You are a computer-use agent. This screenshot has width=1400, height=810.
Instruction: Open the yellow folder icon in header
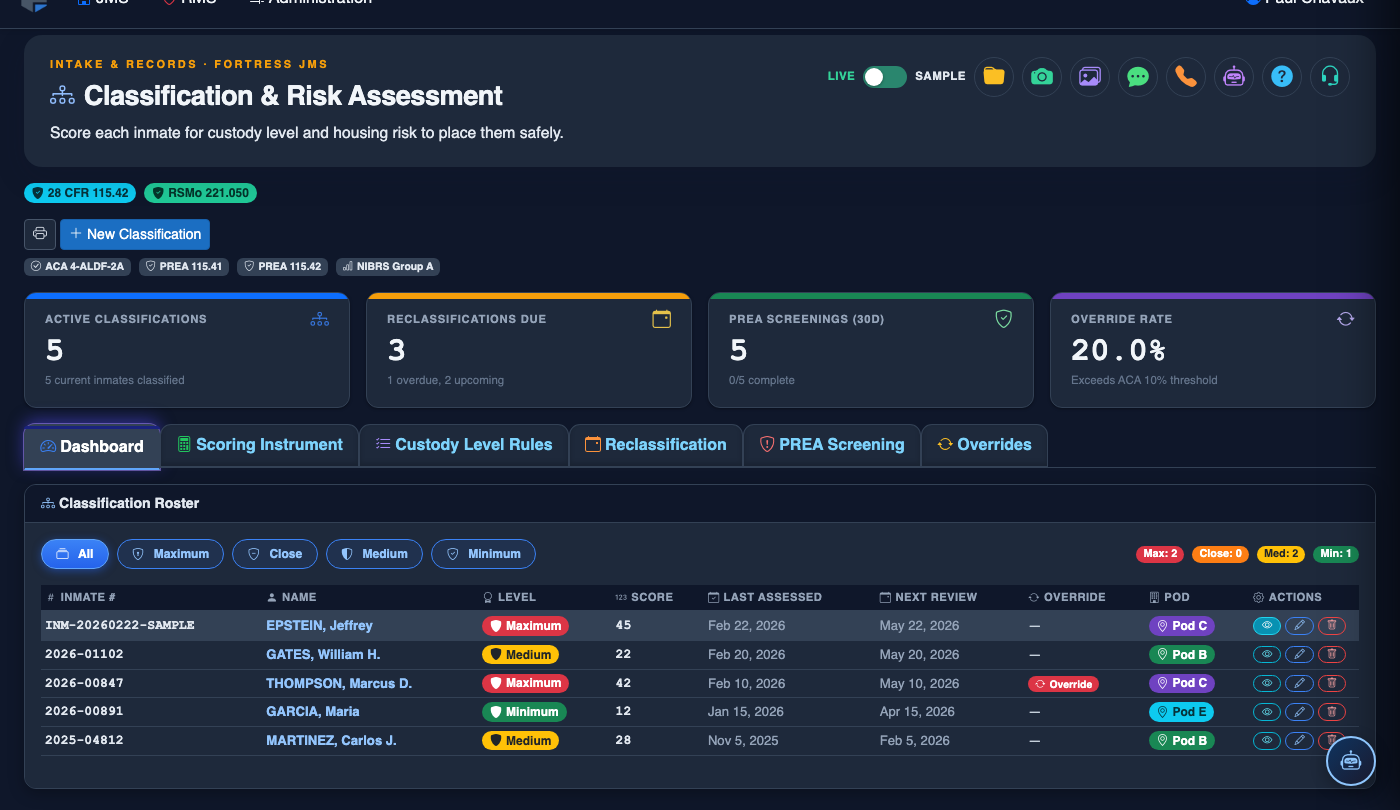pos(993,77)
